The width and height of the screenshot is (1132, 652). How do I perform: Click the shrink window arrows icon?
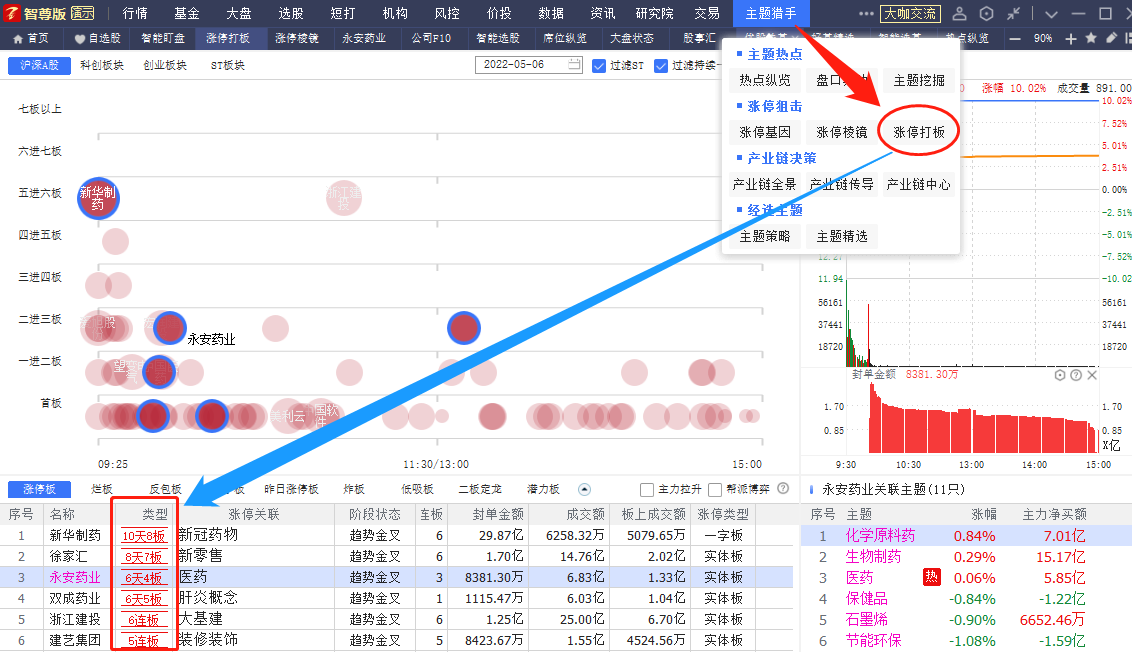(1014, 14)
